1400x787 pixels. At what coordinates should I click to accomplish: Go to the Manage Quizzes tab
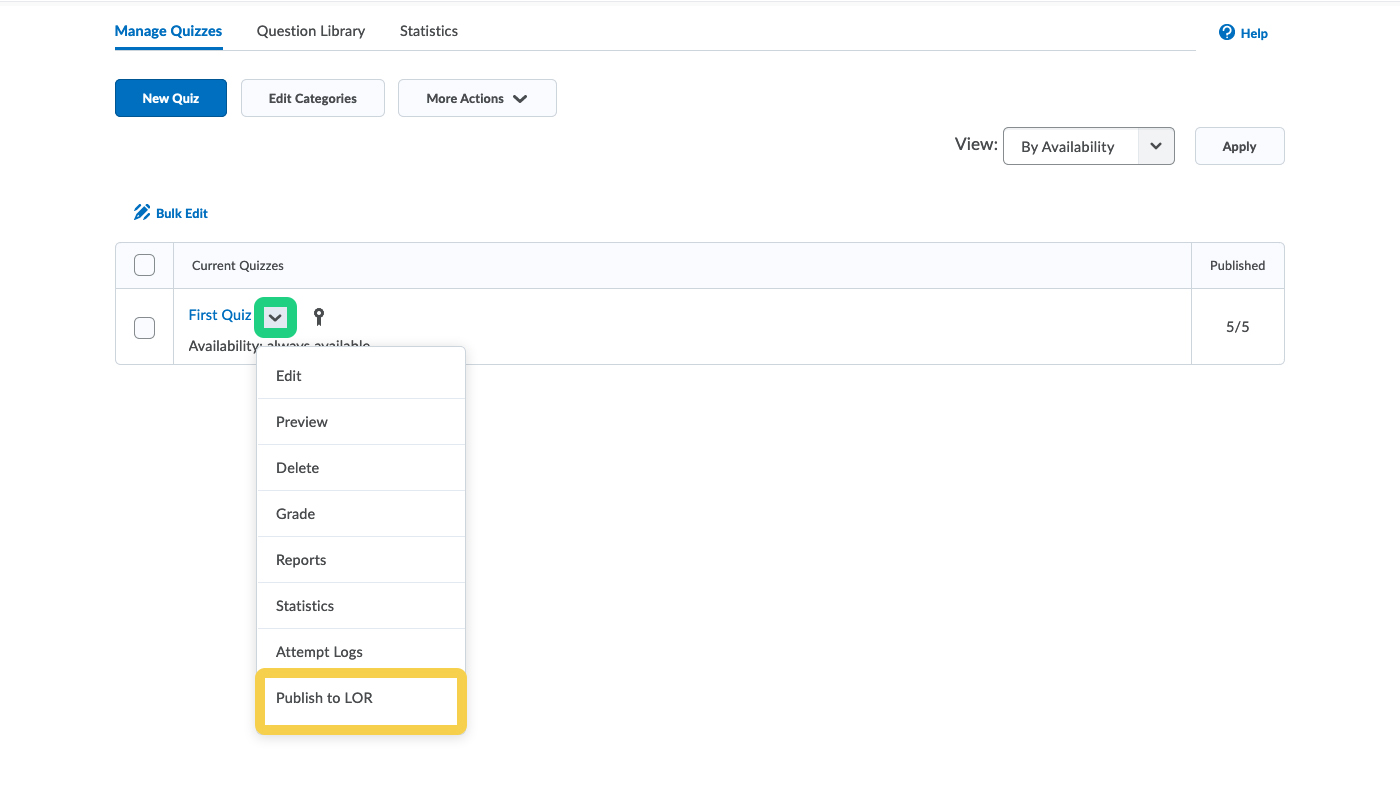(x=168, y=31)
